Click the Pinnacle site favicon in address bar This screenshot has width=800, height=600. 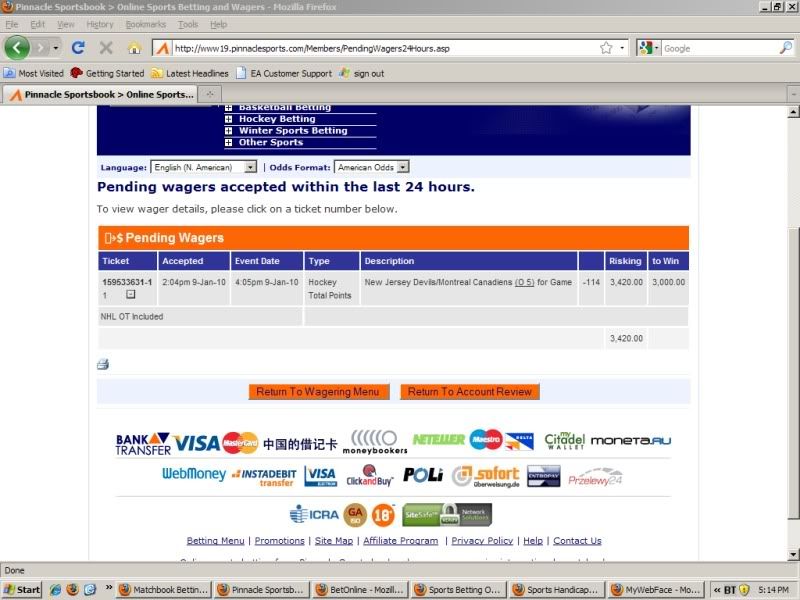click(163, 48)
